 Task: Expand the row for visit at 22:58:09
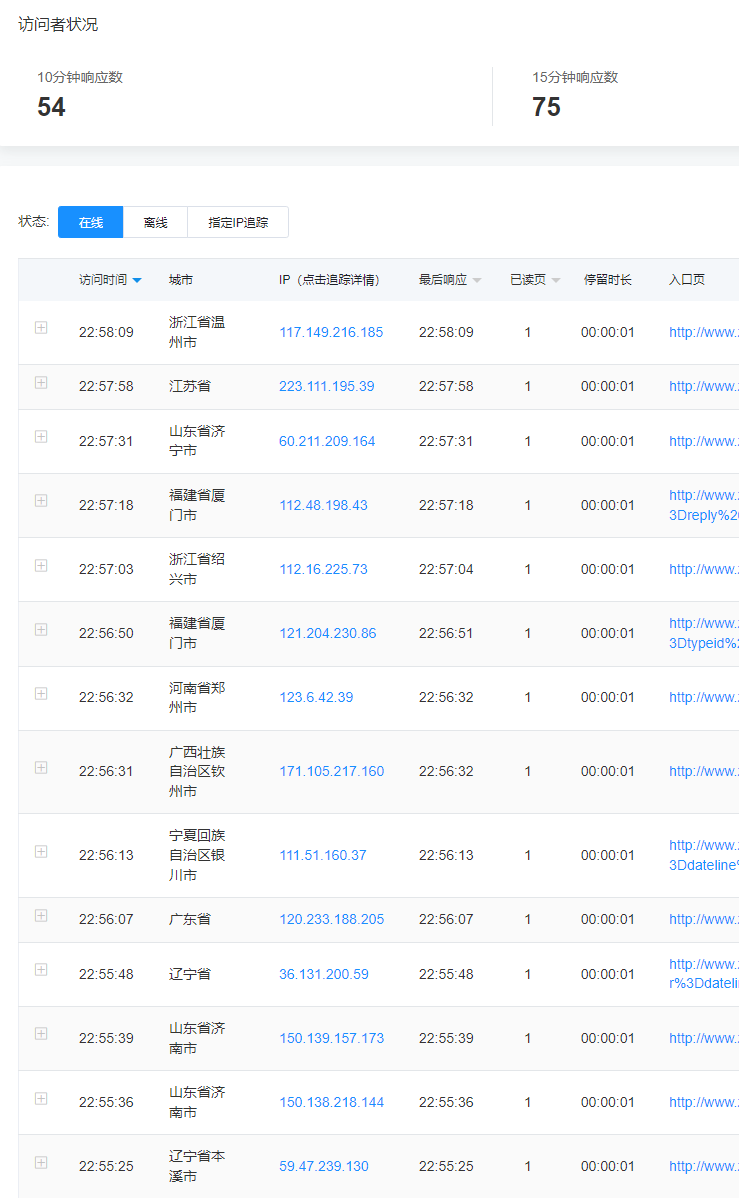41,327
